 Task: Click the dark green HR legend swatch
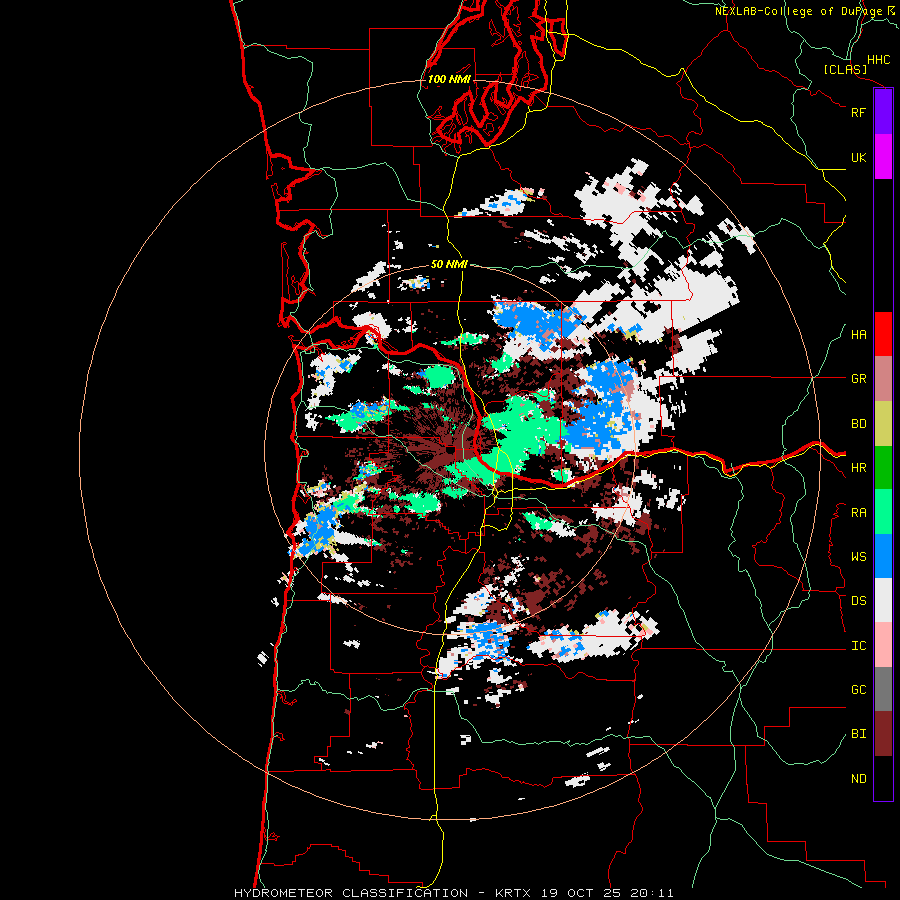[x=883, y=468]
